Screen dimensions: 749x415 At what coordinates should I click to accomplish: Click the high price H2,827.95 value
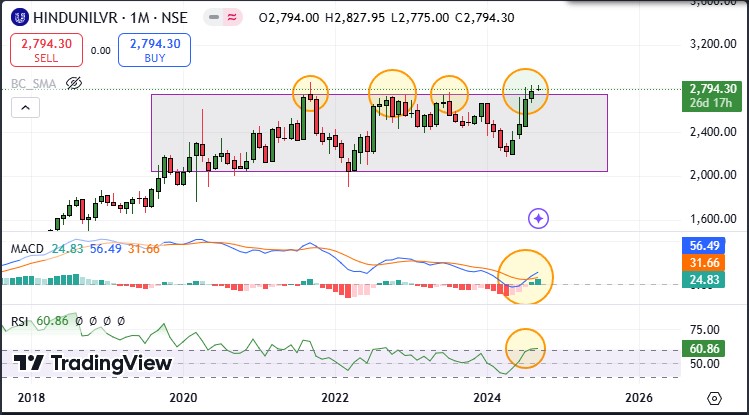(x=355, y=18)
